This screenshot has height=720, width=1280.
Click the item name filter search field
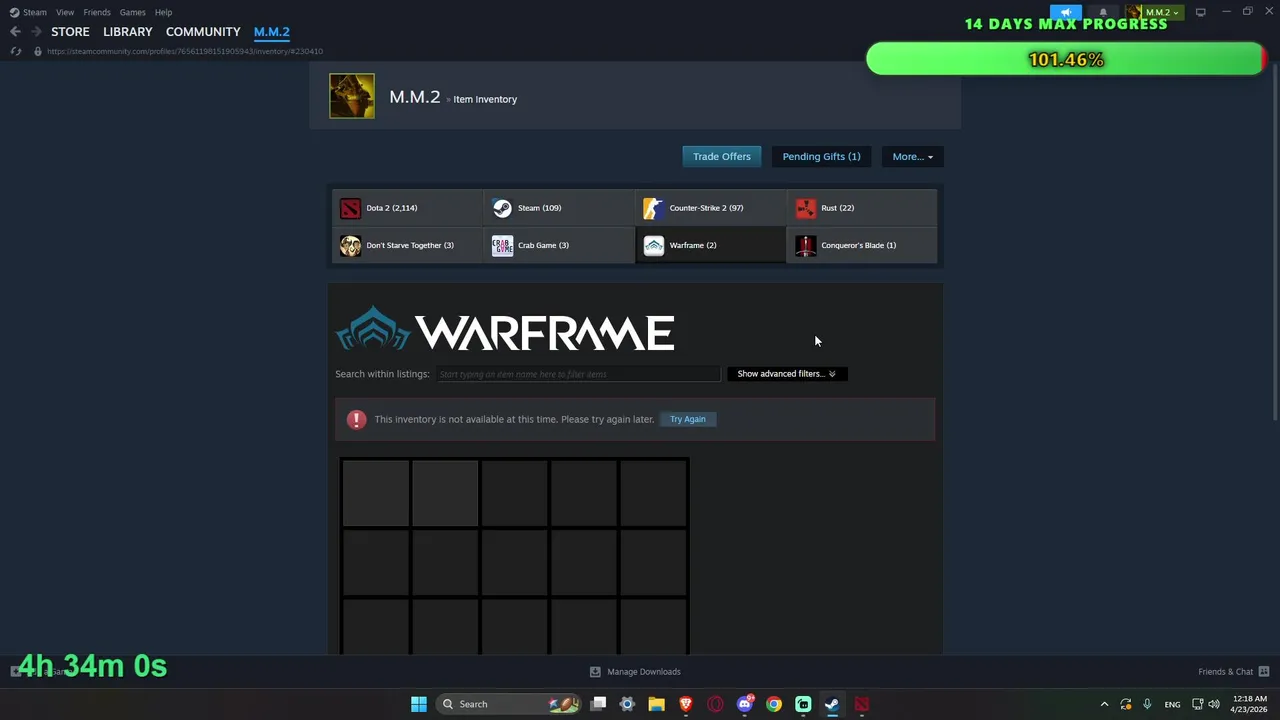coord(578,374)
